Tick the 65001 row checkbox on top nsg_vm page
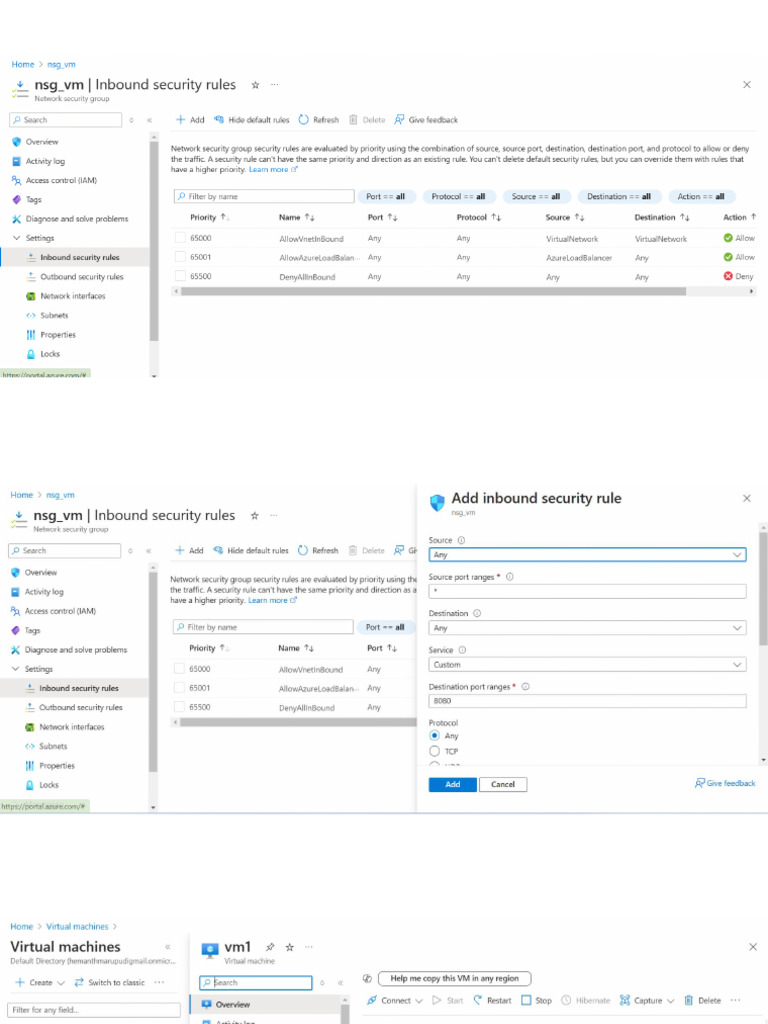The width and height of the screenshot is (768, 1024). tap(180, 257)
